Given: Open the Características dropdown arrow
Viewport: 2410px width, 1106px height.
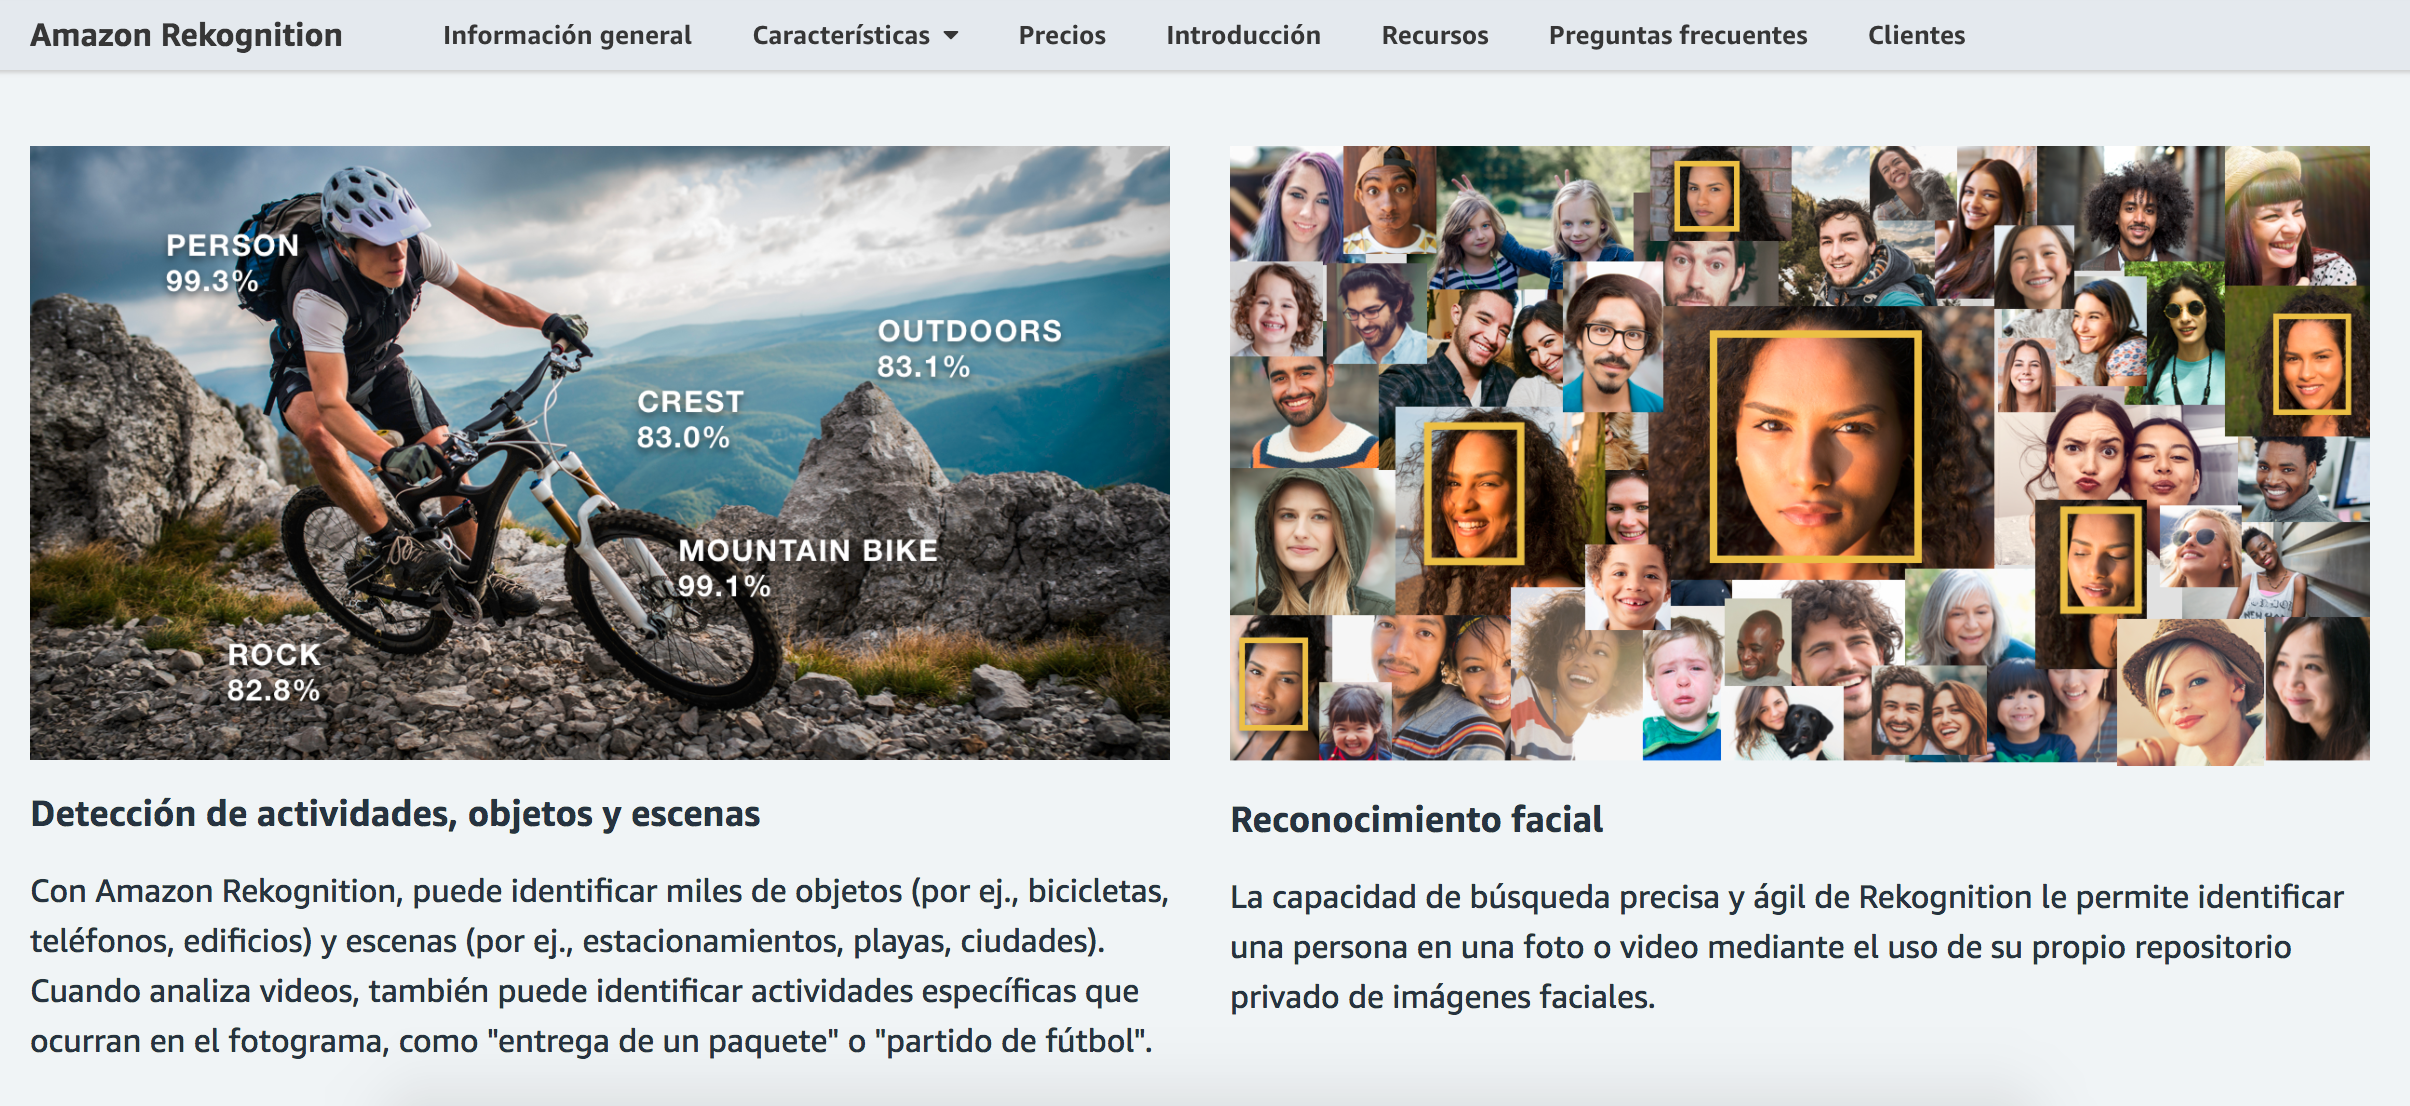Looking at the screenshot, I should [951, 36].
